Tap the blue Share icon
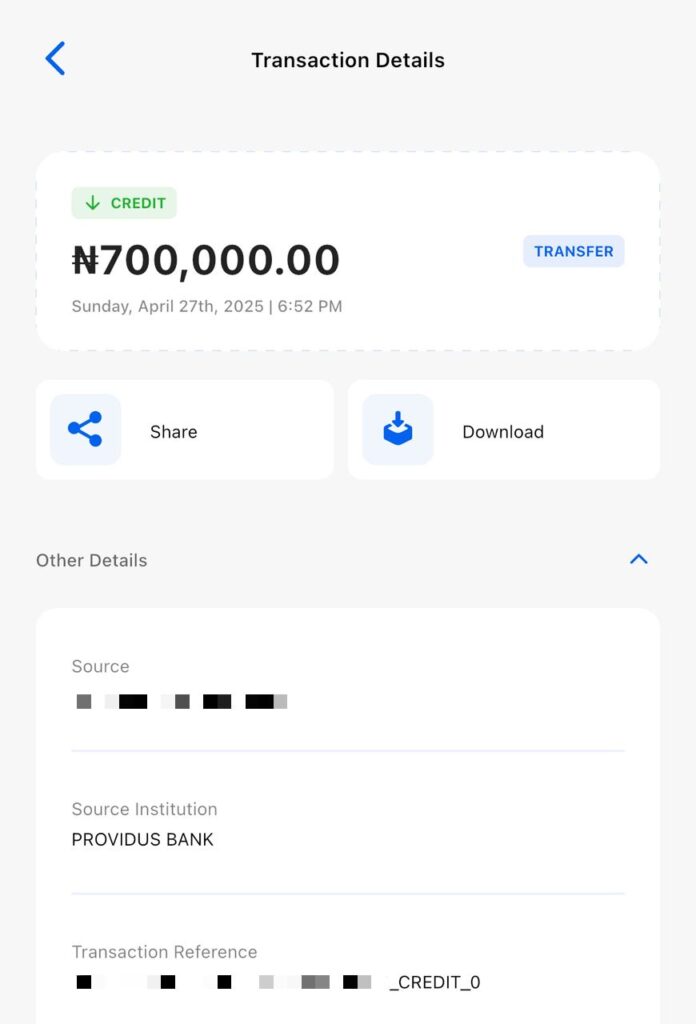This screenshot has height=1024, width=696. click(85, 430)
